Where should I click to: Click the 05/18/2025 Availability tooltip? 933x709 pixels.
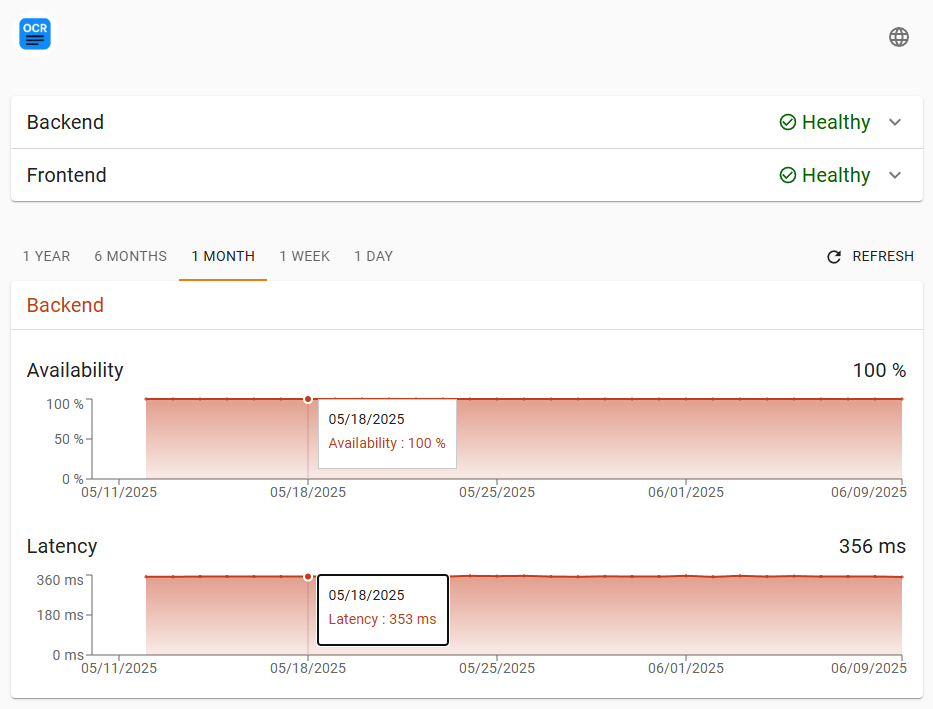pos(387,433)
